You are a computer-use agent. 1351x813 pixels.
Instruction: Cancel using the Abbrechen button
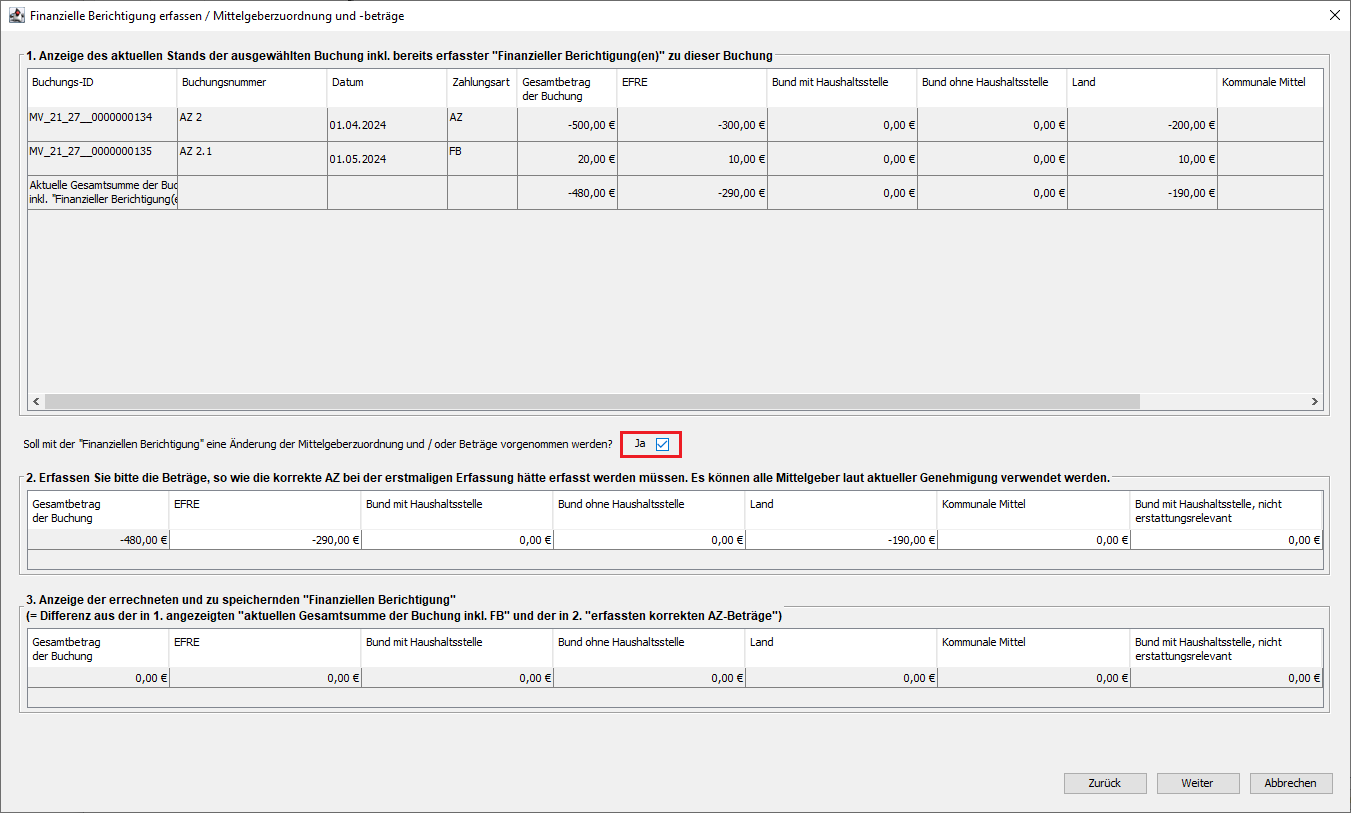(1290, 783)
